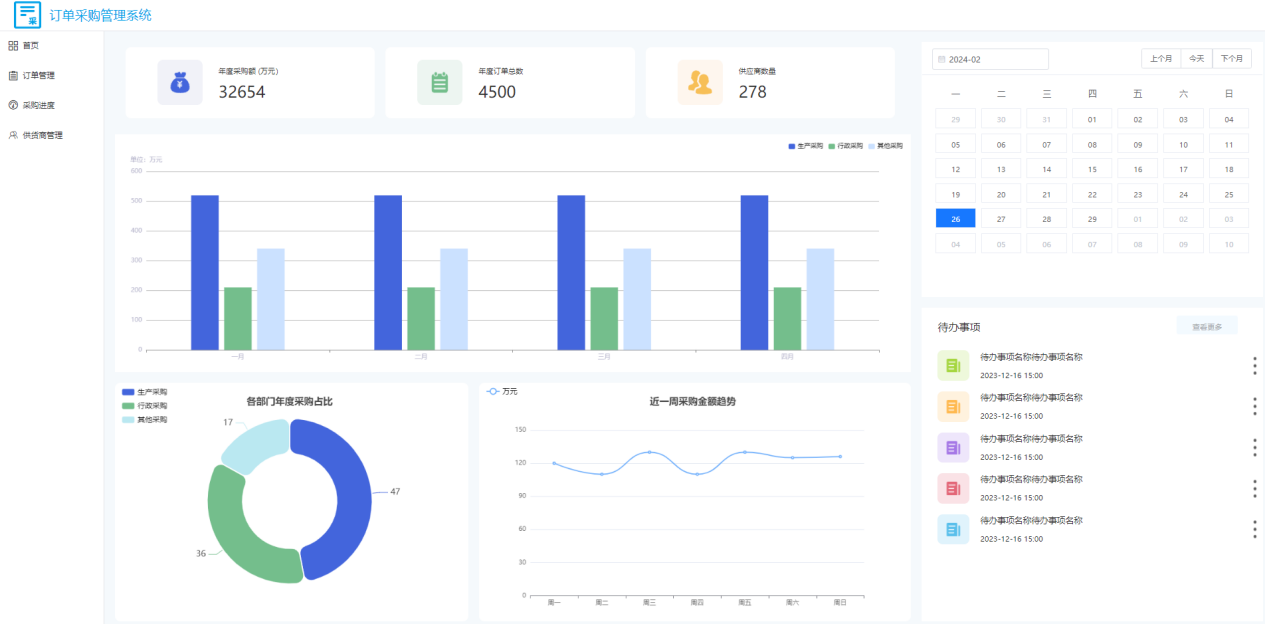Toggle 生产采购 series in bar chart legend

click(x=805, y=146)
